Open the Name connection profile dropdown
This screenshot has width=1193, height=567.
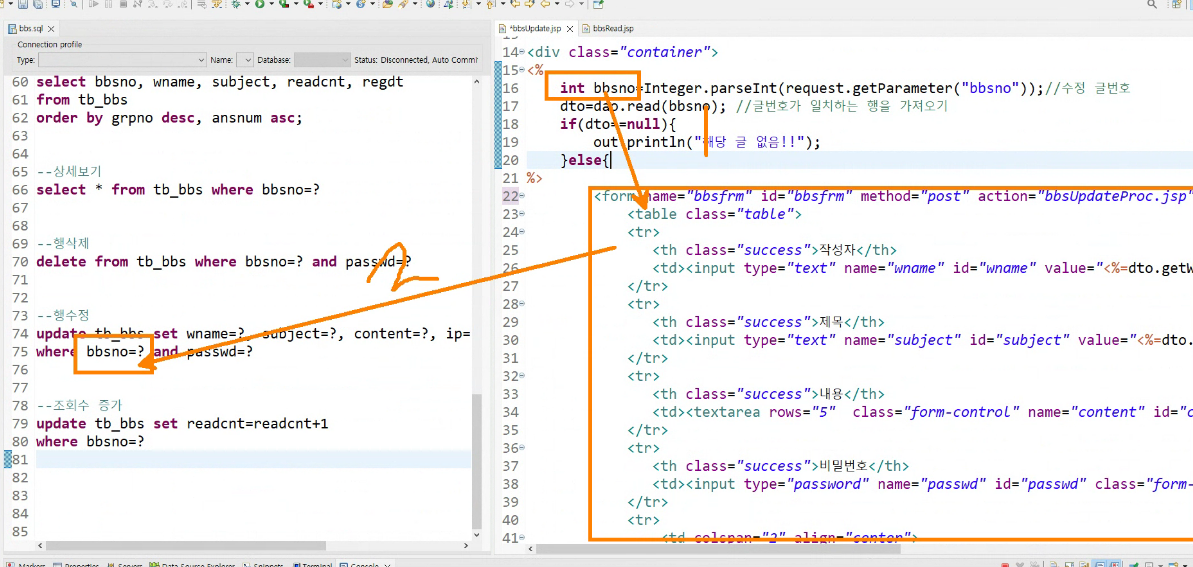[x=245, y=59]
